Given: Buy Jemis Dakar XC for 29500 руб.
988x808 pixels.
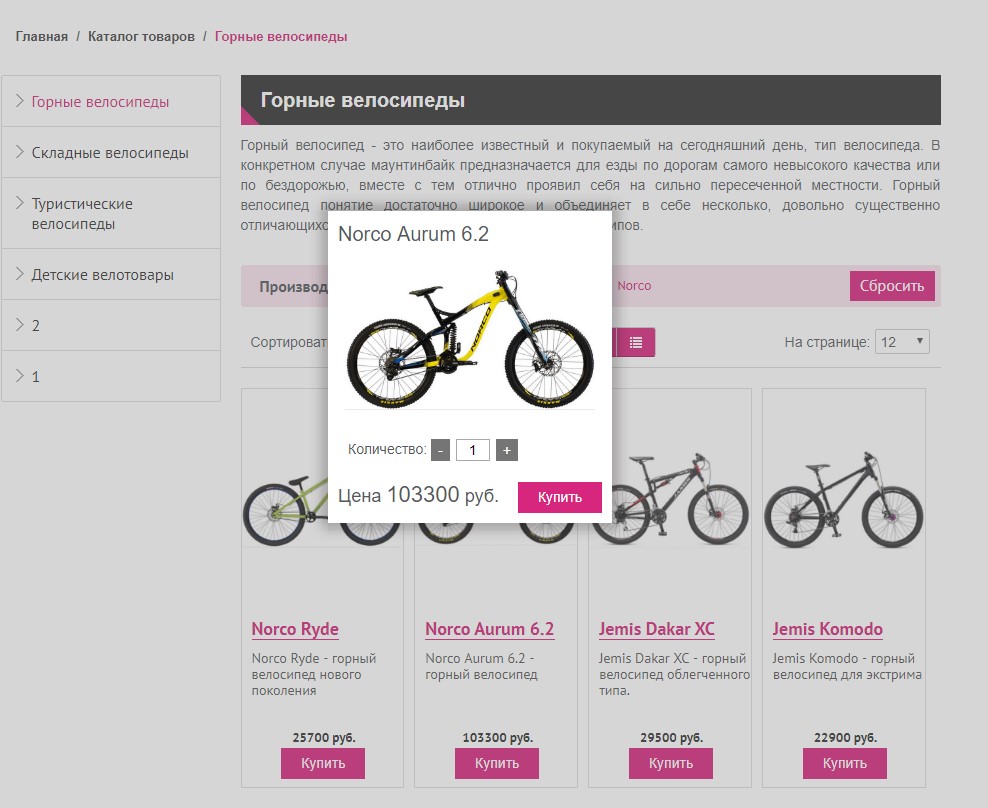Looking at the screenshot, I should click(x=670, y=763).
